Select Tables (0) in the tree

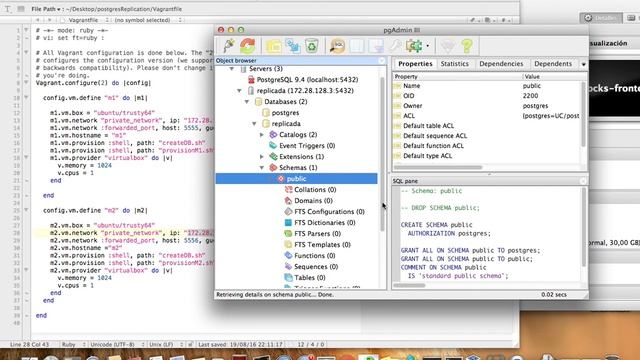point(309,278)
